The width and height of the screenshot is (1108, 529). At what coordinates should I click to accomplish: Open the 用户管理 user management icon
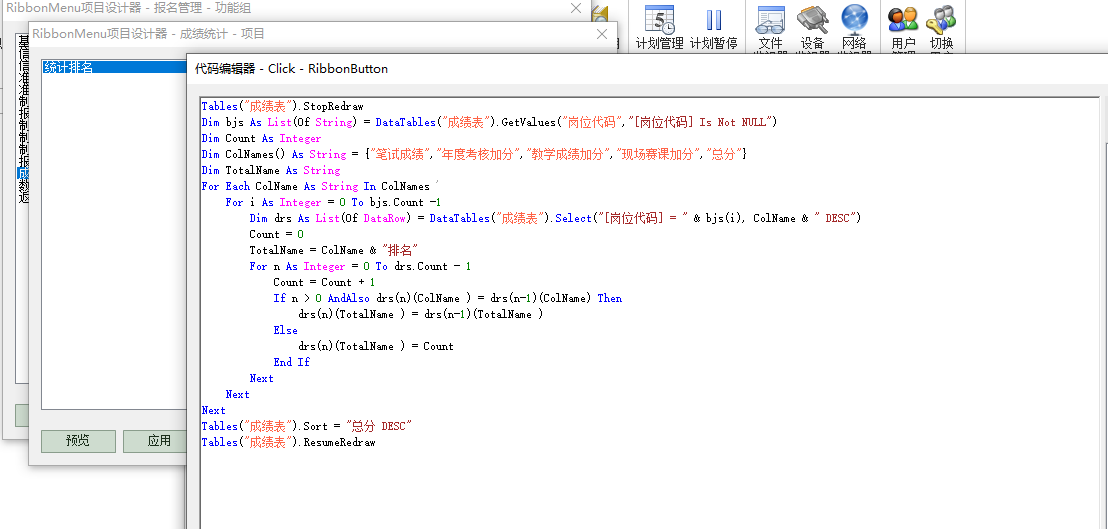903,27
